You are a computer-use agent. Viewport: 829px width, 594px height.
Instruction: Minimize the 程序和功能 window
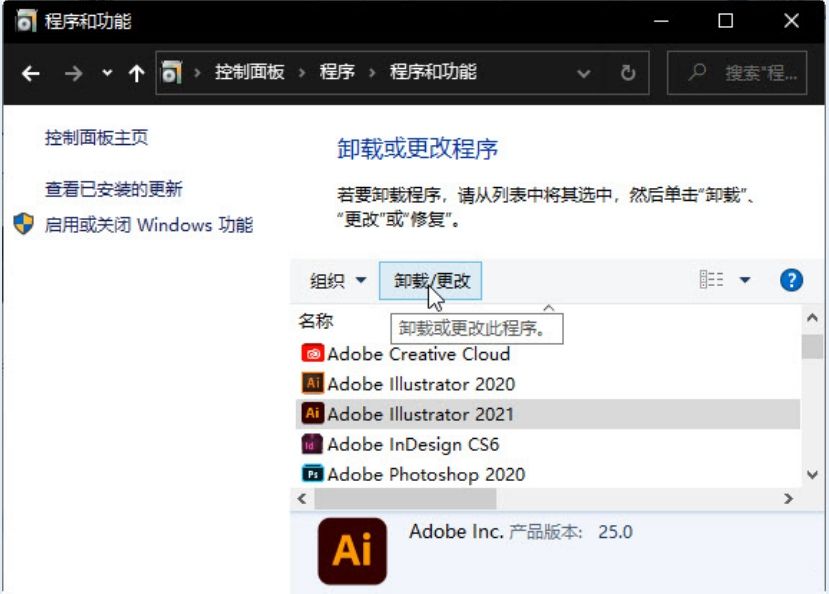pos(661,21)
